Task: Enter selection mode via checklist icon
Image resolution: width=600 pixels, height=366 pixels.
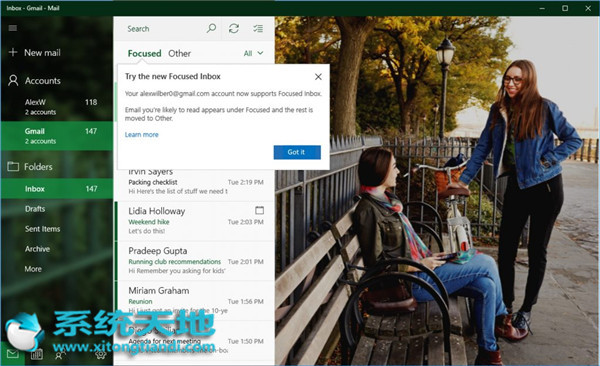Action: (258, 28)
